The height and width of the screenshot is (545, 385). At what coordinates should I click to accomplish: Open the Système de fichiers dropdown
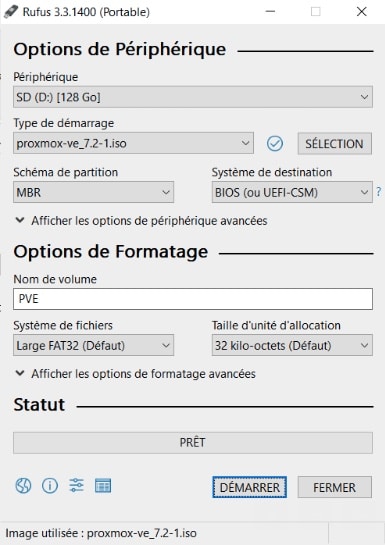click(93, 345)
